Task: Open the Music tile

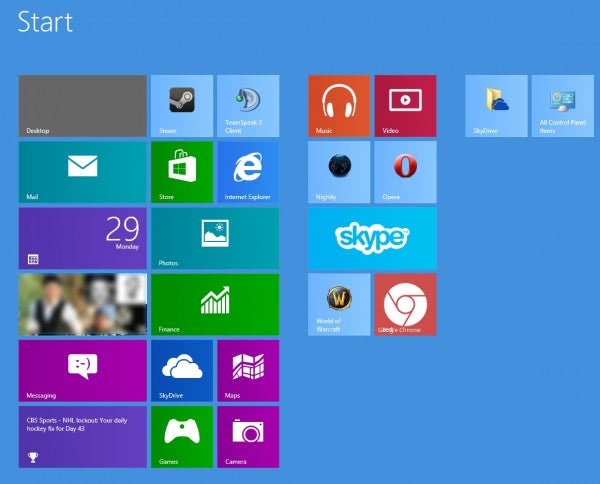Action: click(339, 106)
